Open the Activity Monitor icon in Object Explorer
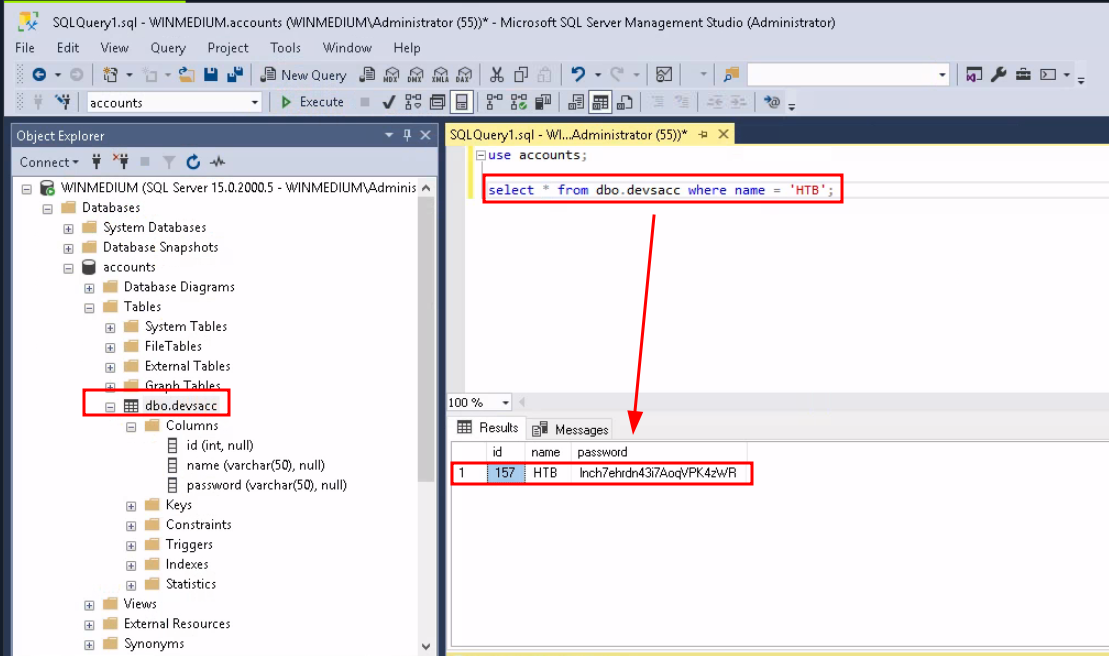1109x656 pixels. click(217, 162)
